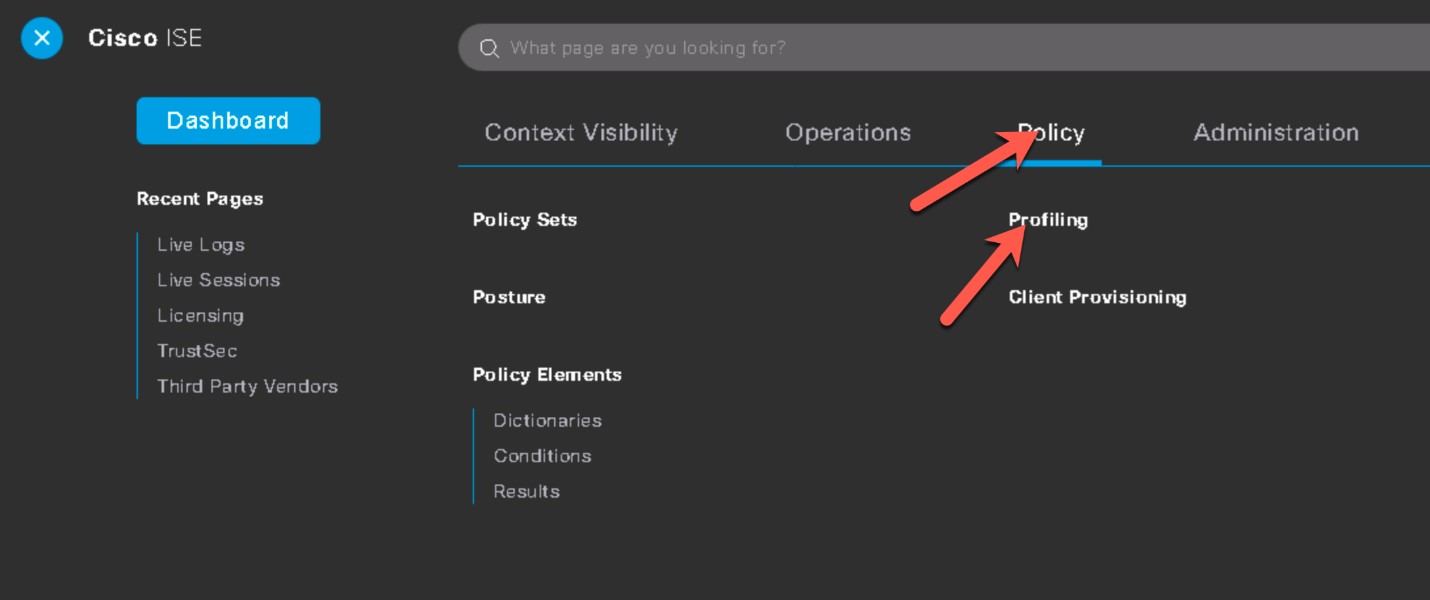Open the Dashboard button

228,121
